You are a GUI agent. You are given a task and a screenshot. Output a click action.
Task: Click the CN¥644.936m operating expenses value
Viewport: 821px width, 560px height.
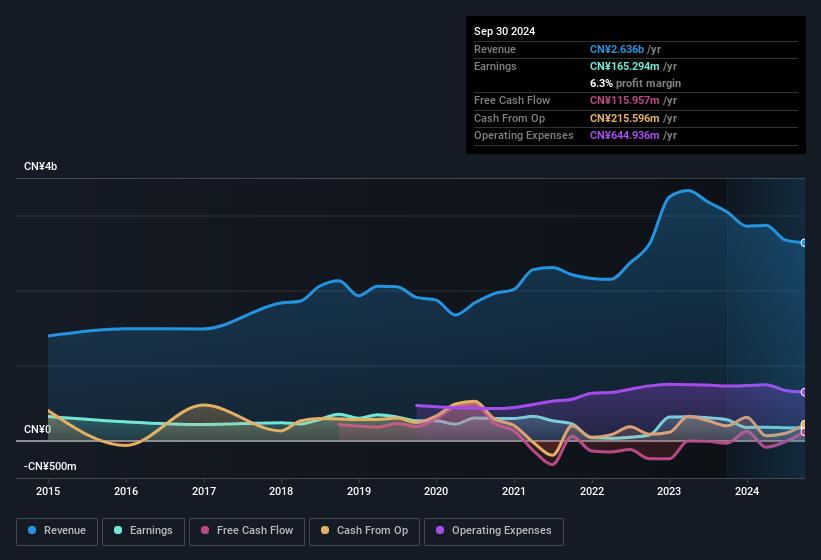point(624,136)
